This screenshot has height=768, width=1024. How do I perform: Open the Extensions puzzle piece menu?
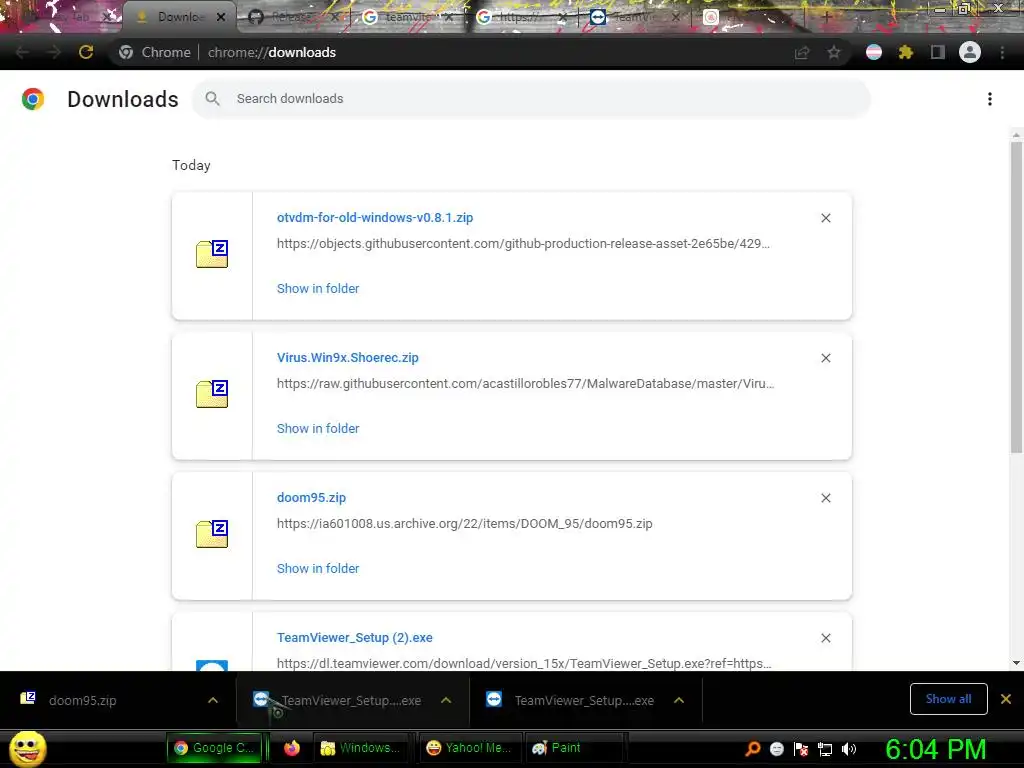pyautogui.click(x=905, y=52)
